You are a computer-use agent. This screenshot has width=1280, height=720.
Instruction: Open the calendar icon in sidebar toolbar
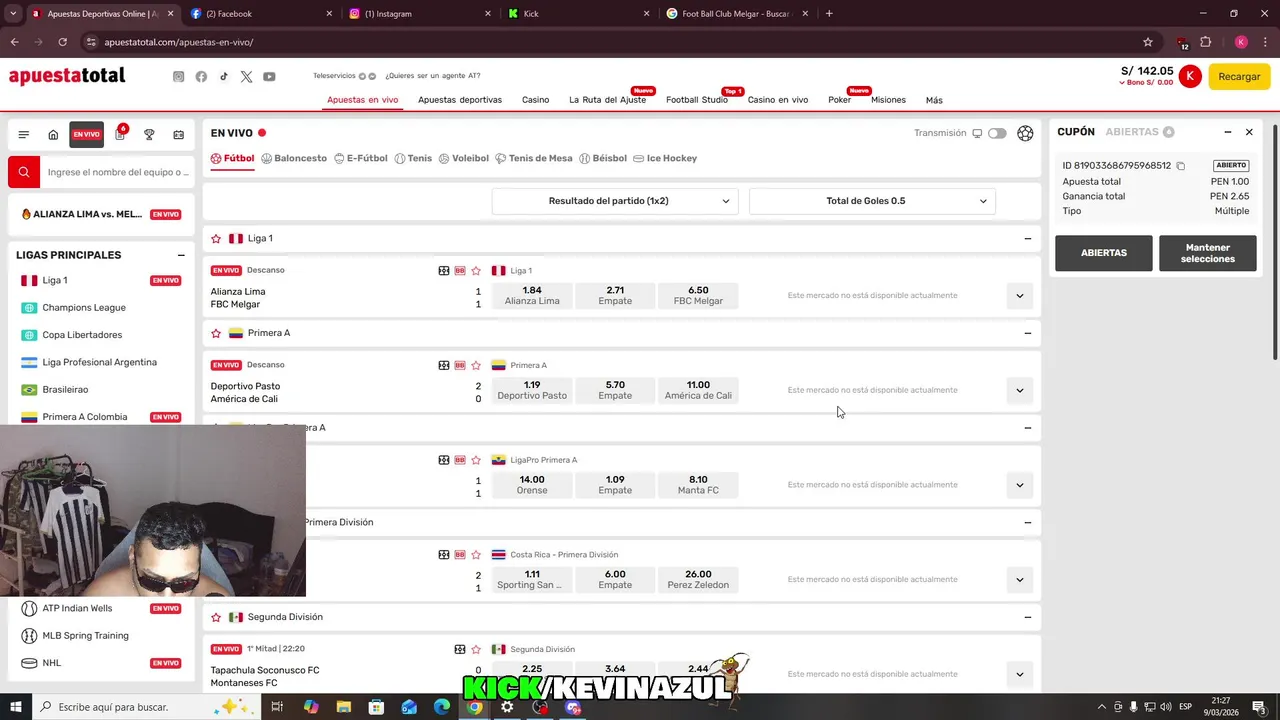(178, 135)
